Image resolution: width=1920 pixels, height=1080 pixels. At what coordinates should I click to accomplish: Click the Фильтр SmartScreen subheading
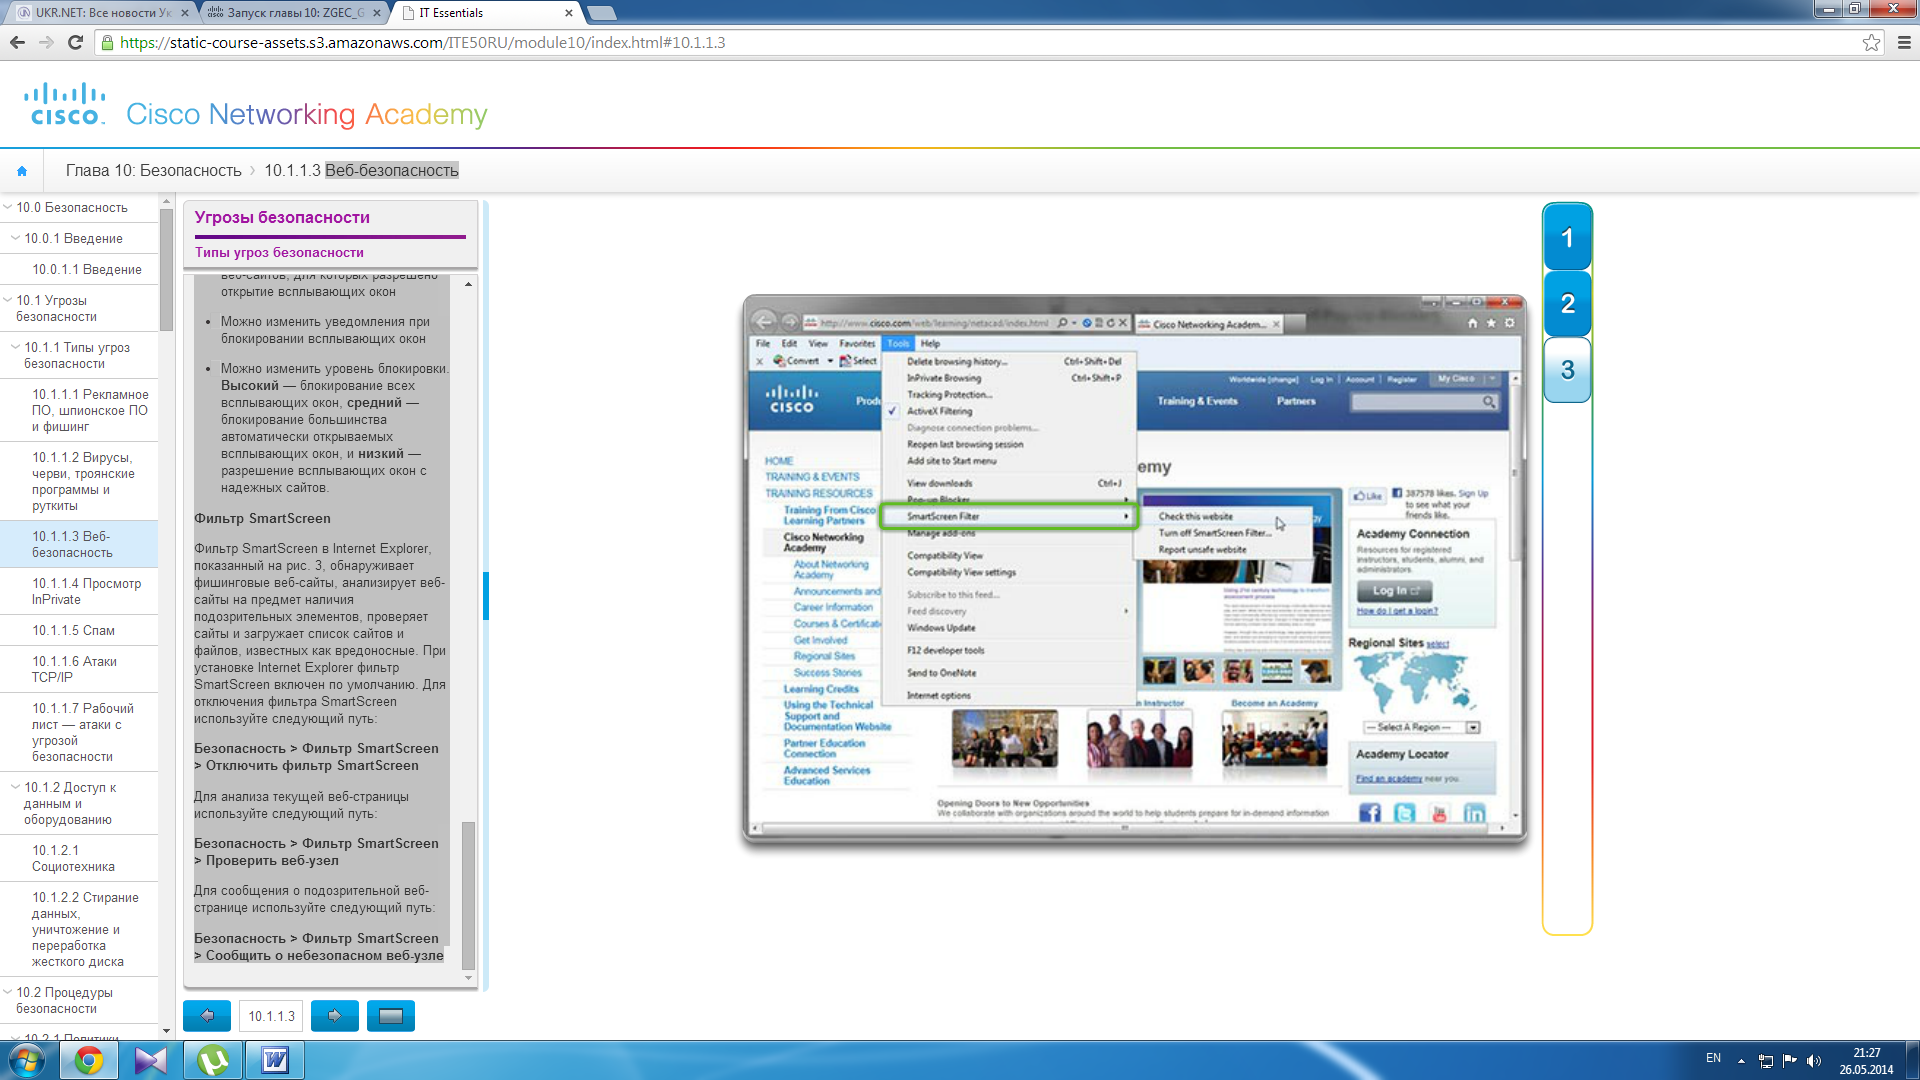[262, 518]
